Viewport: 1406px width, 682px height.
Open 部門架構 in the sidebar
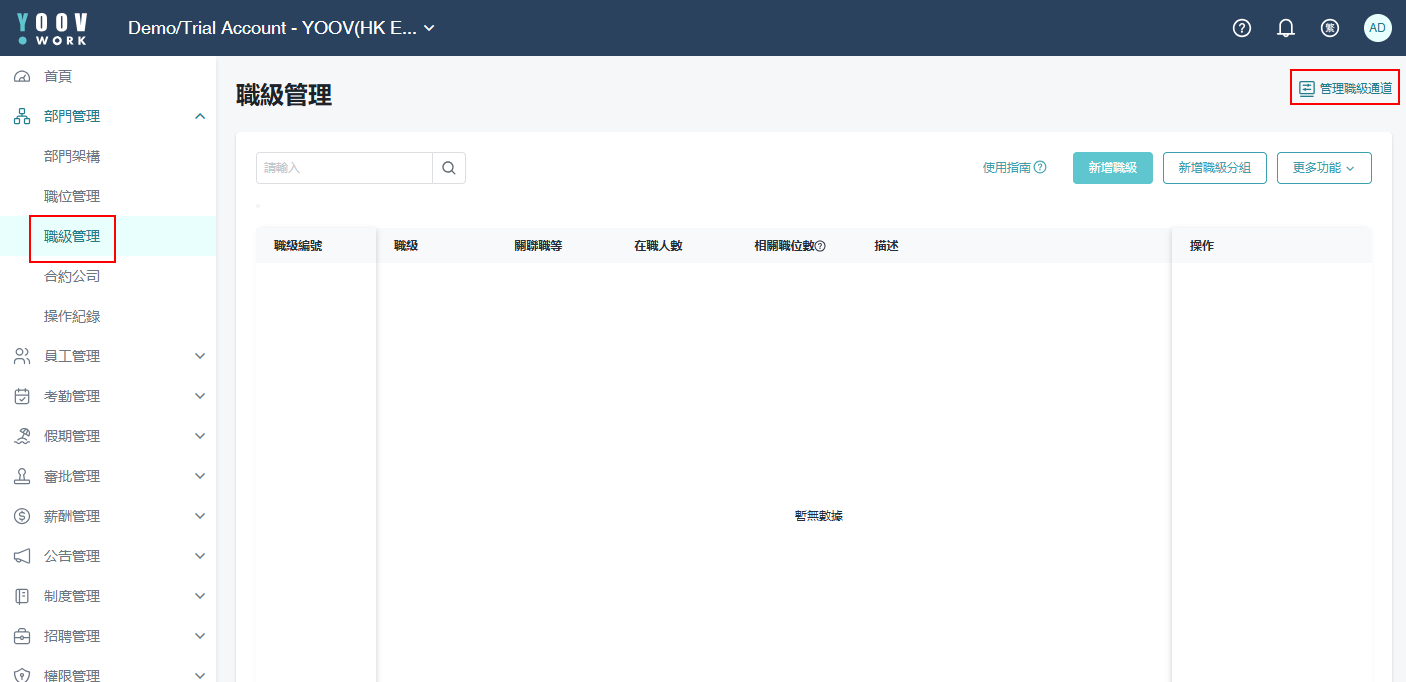click(72, 156)
